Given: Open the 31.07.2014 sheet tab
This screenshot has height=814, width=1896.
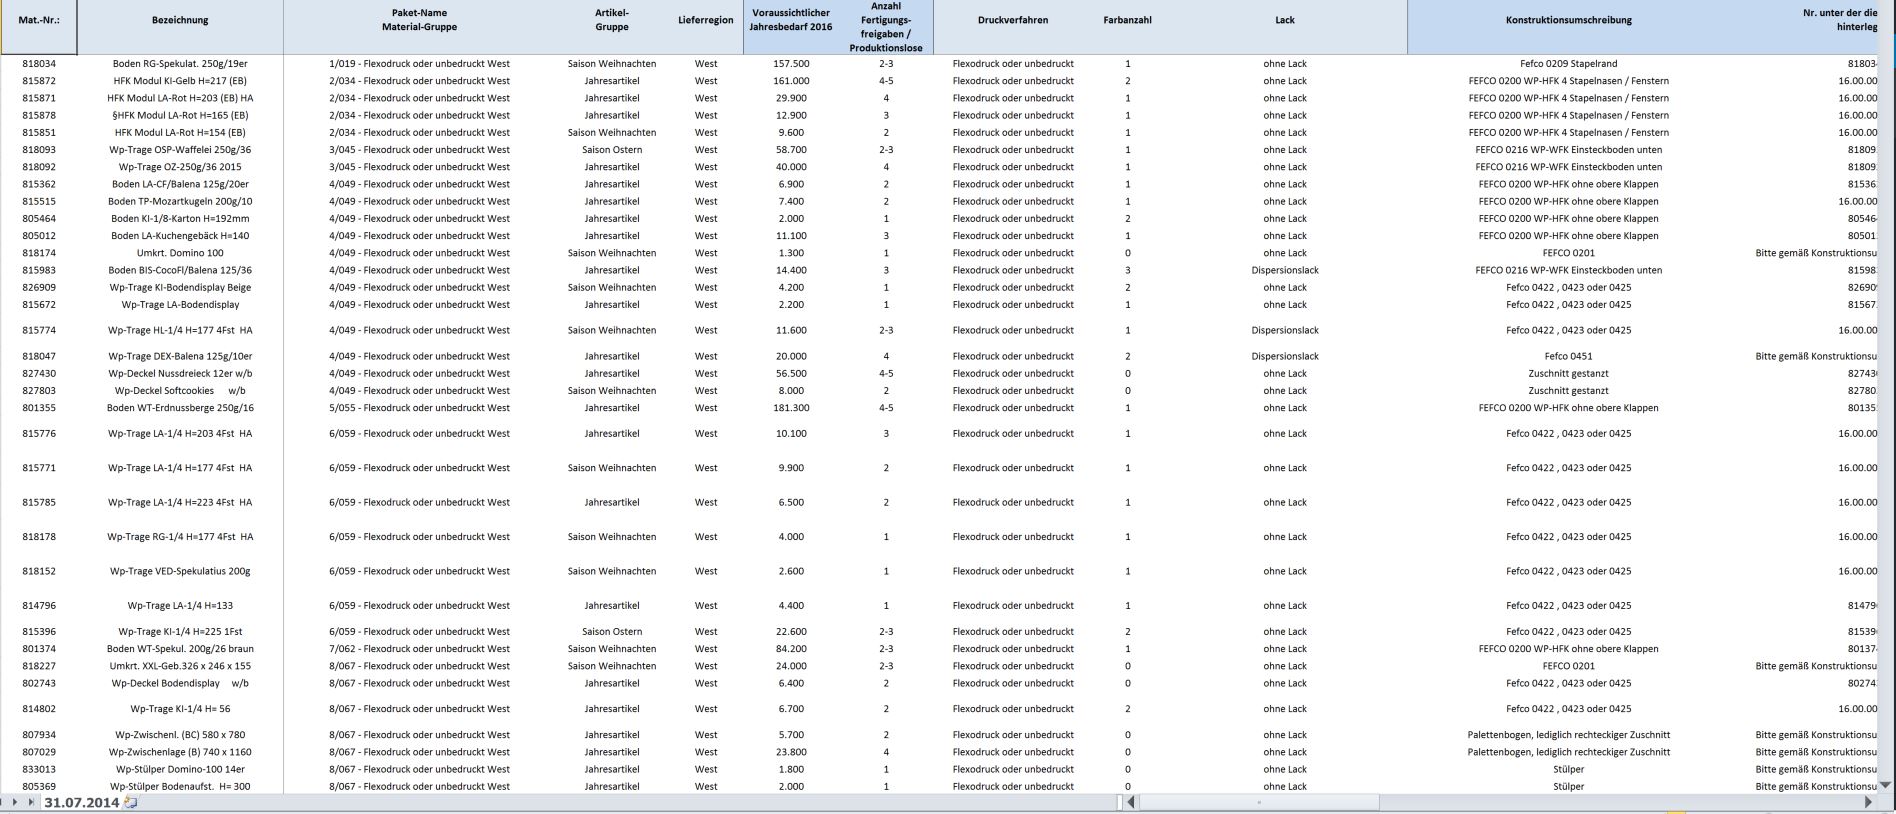Looking at the screenshot, I should tap(81, 802).
